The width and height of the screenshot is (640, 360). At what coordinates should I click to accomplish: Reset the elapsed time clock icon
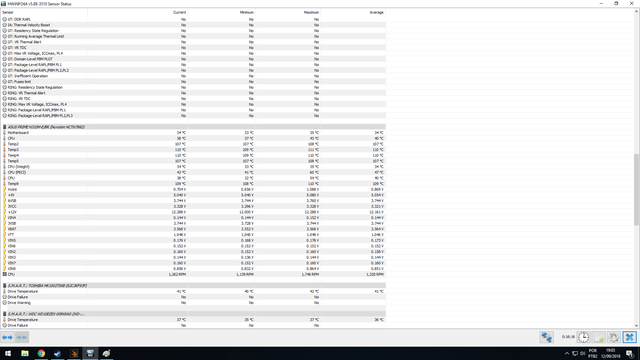tap(584, 337)
